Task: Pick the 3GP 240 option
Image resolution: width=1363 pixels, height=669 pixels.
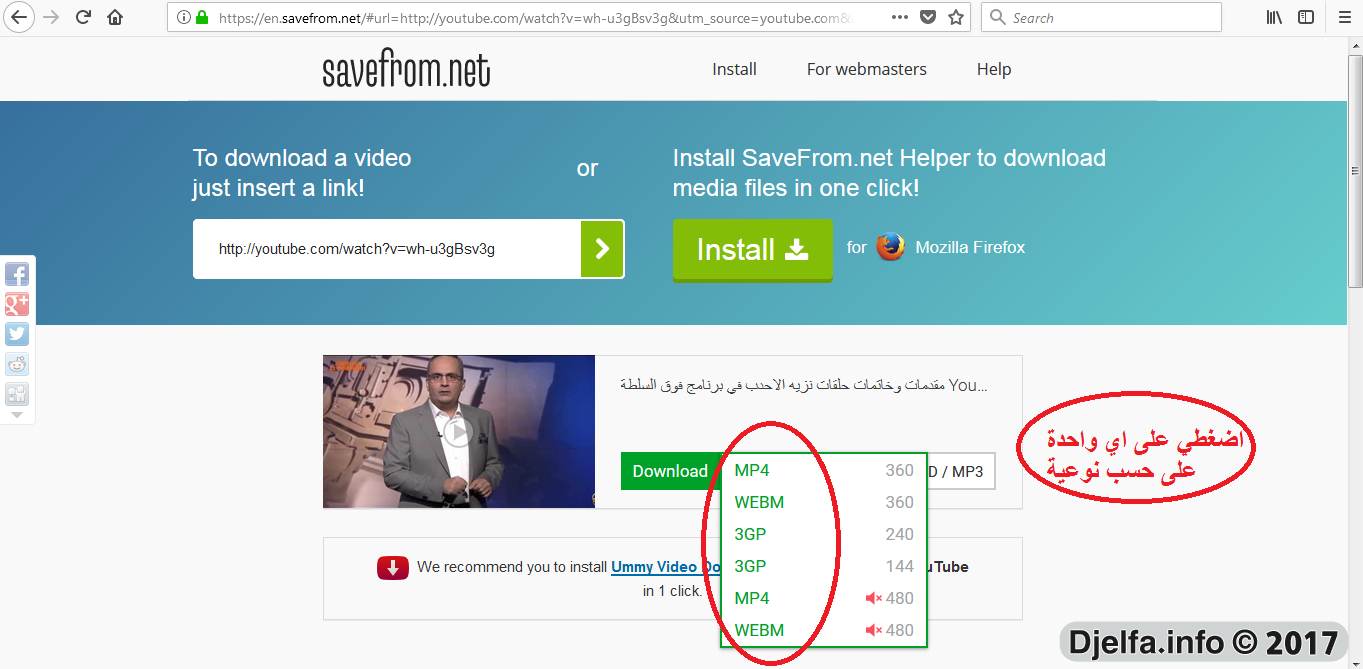Action: [x=824, y=534]
